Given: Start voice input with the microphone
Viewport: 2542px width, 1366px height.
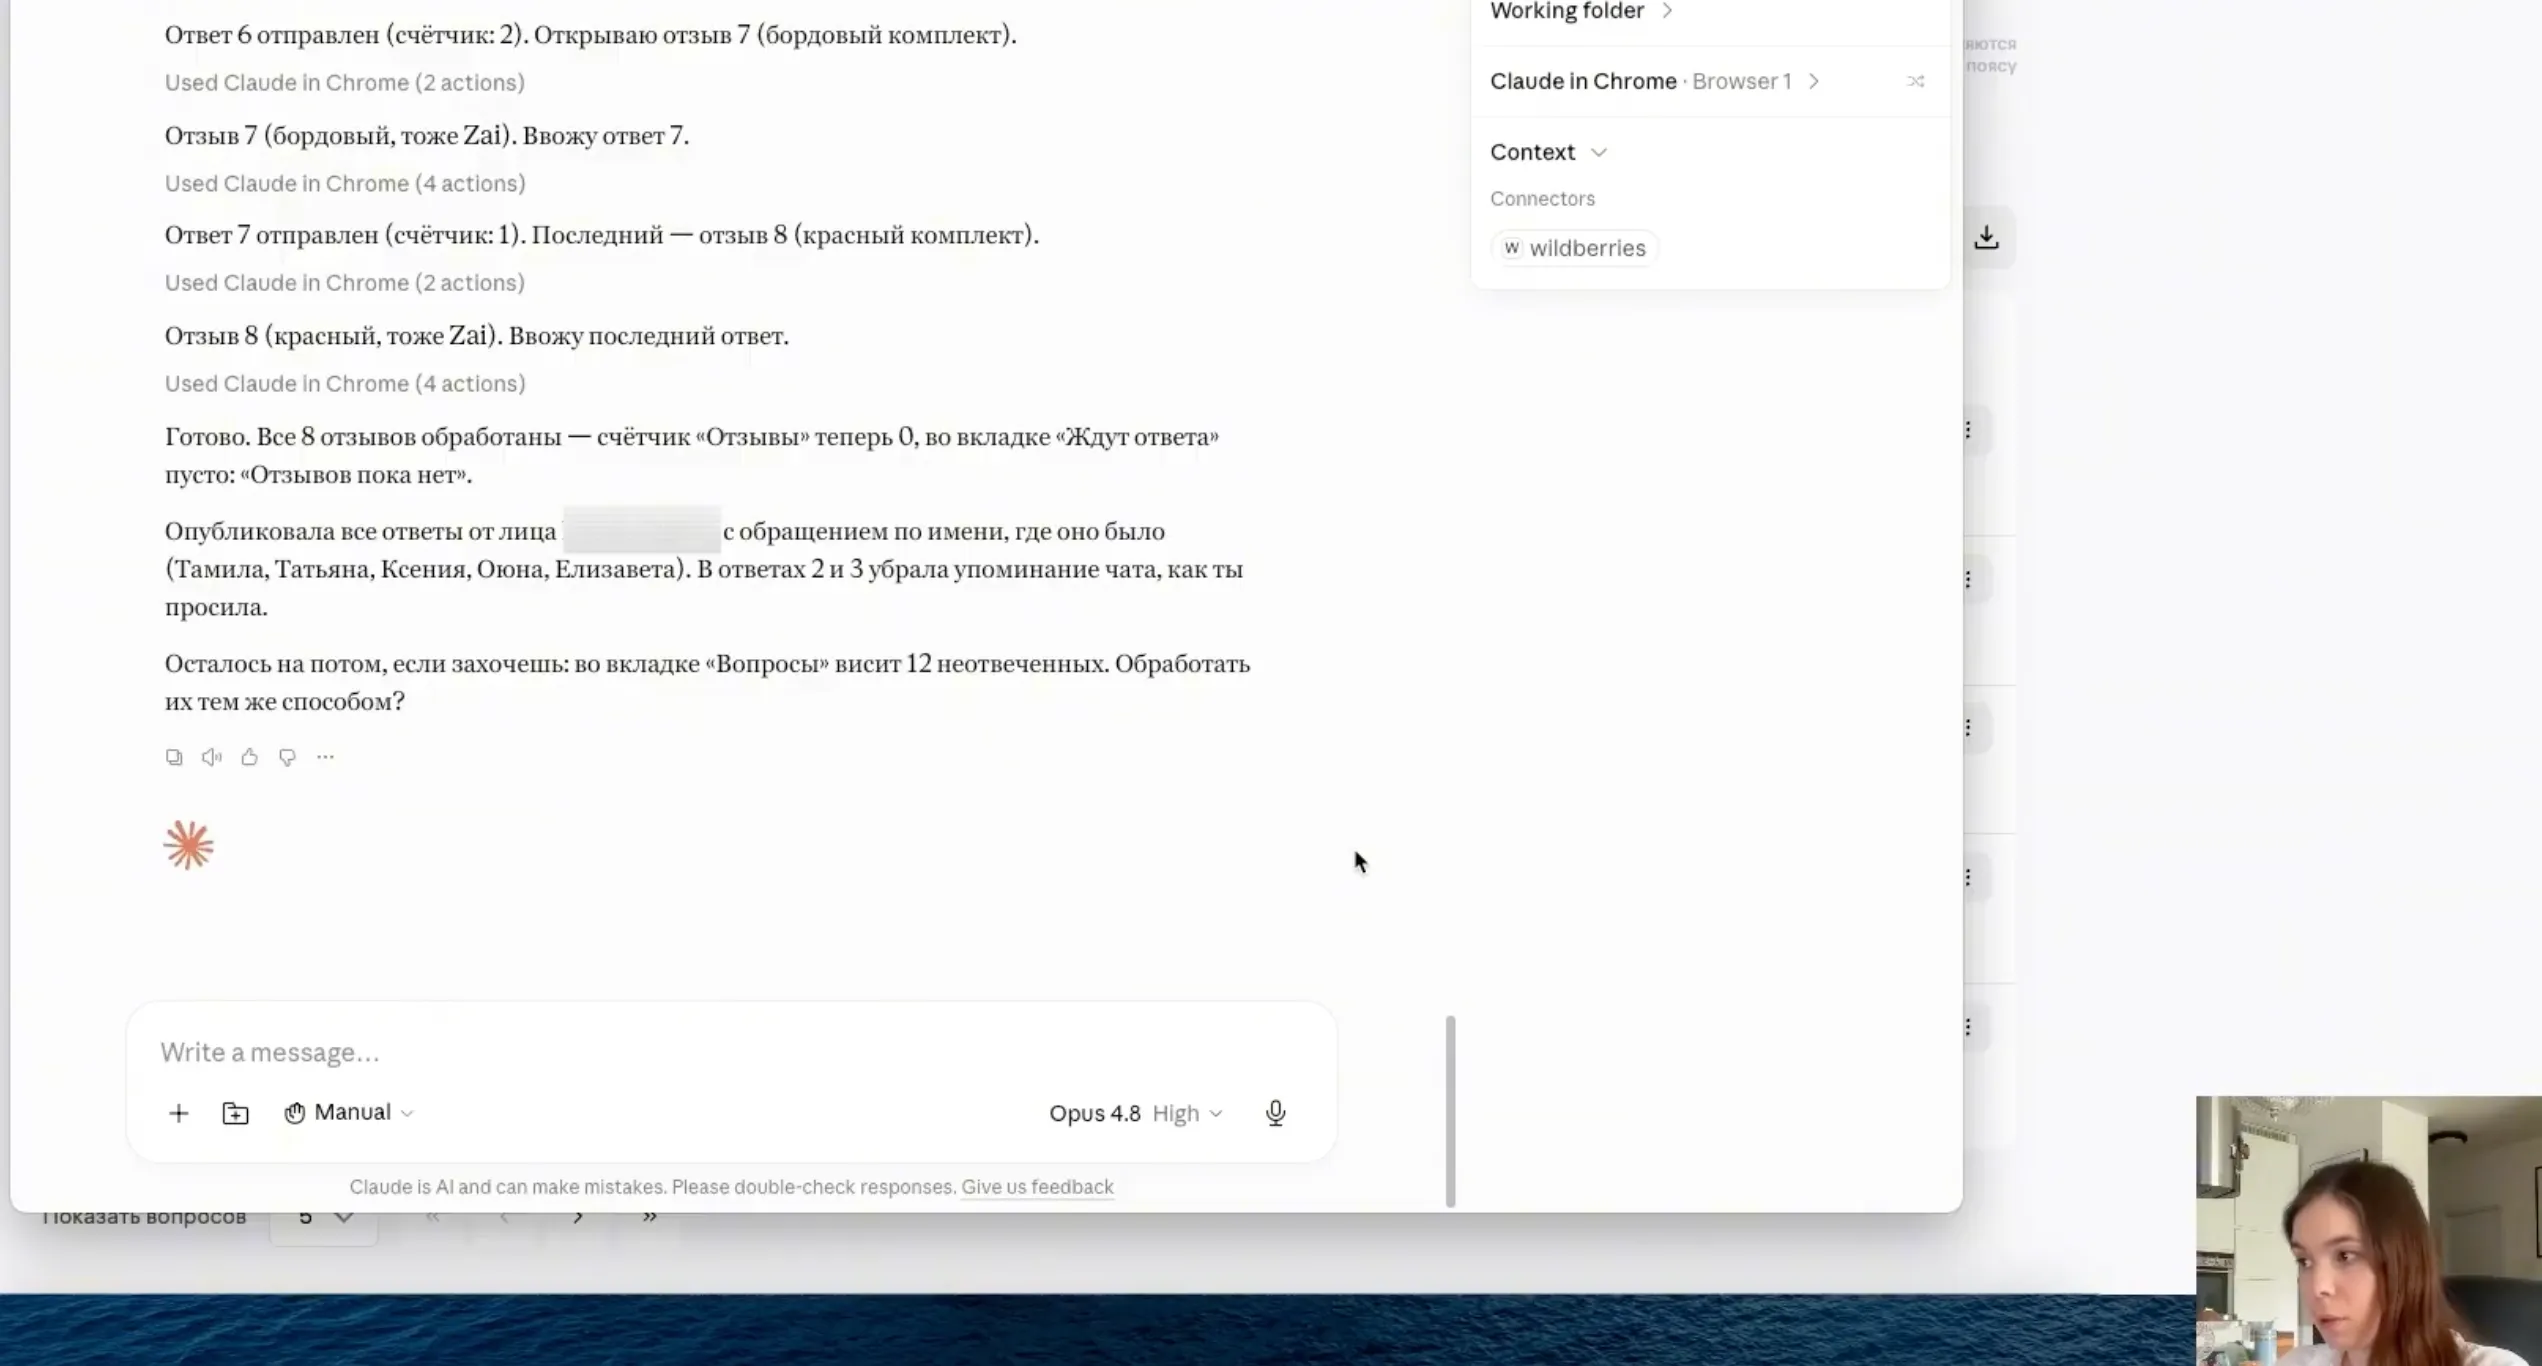Looking at the screenshot, I should 1275,1113.
